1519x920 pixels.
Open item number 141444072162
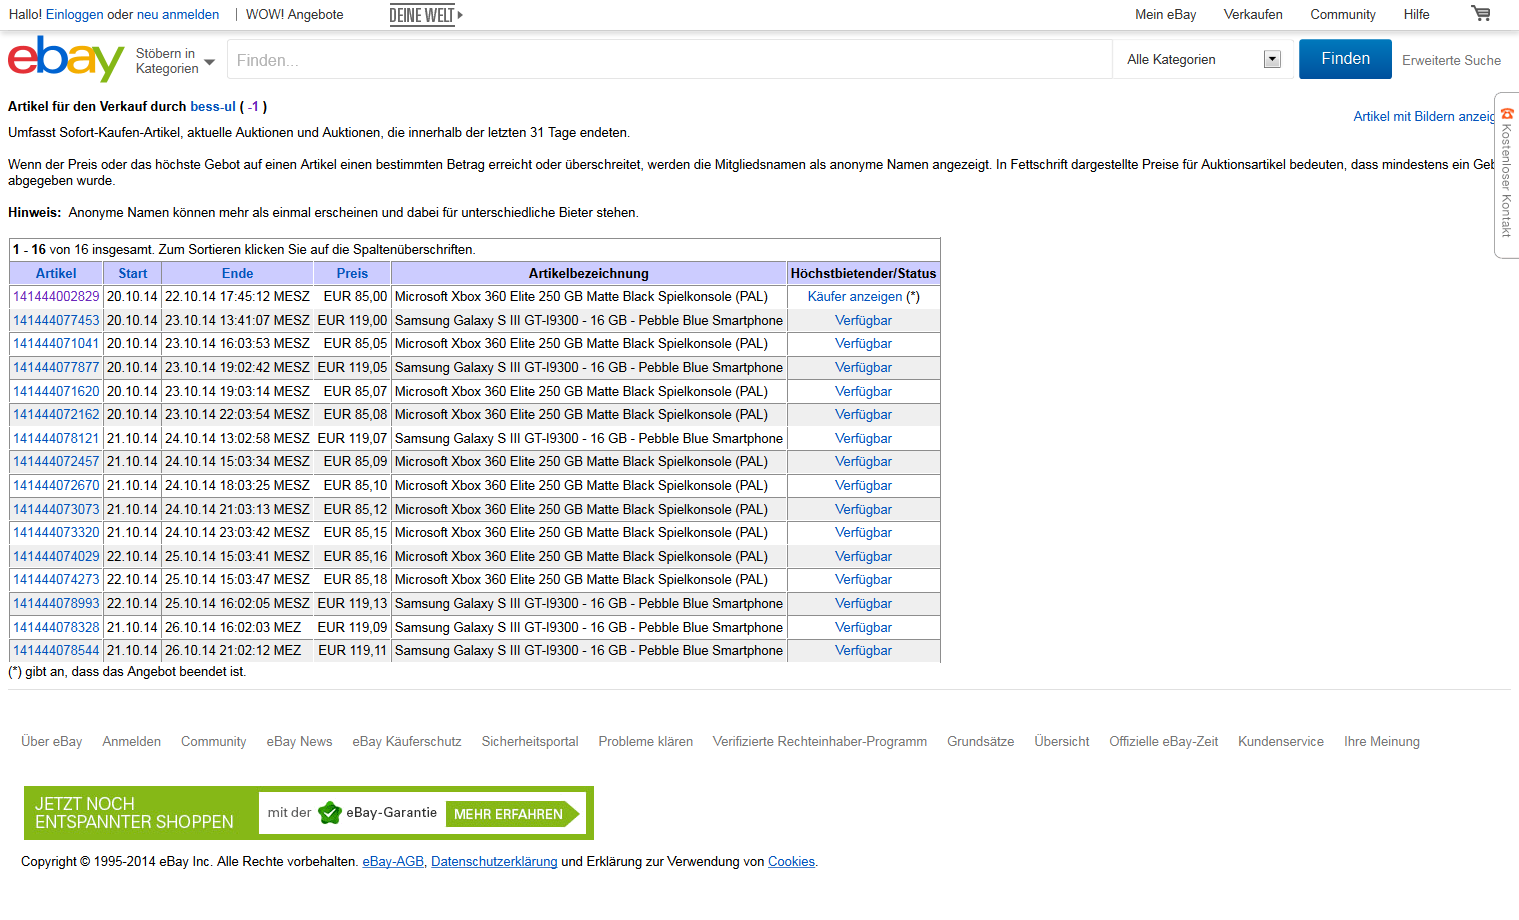click(56, 414)
